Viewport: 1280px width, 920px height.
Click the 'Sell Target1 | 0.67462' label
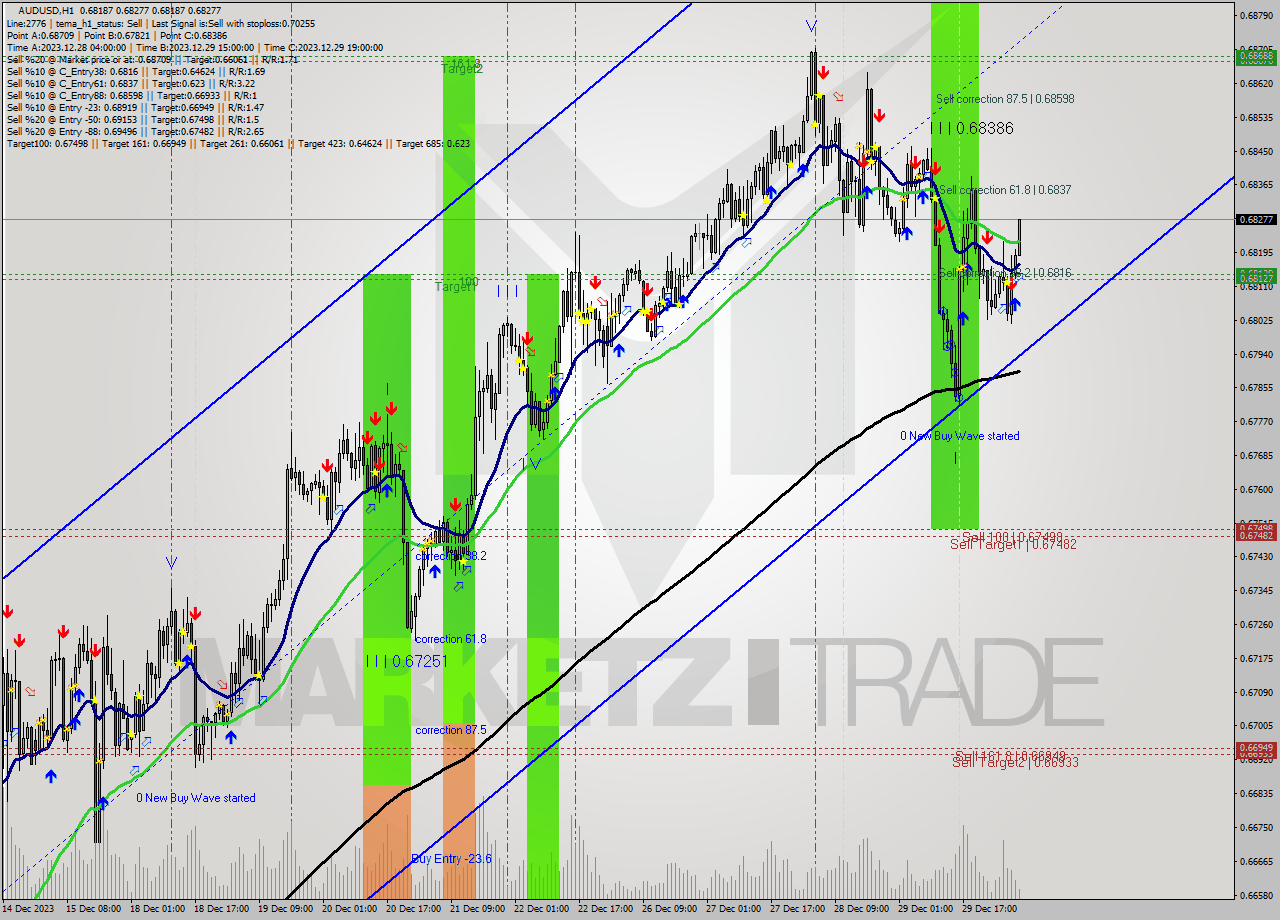click(x=1013, y=545)
